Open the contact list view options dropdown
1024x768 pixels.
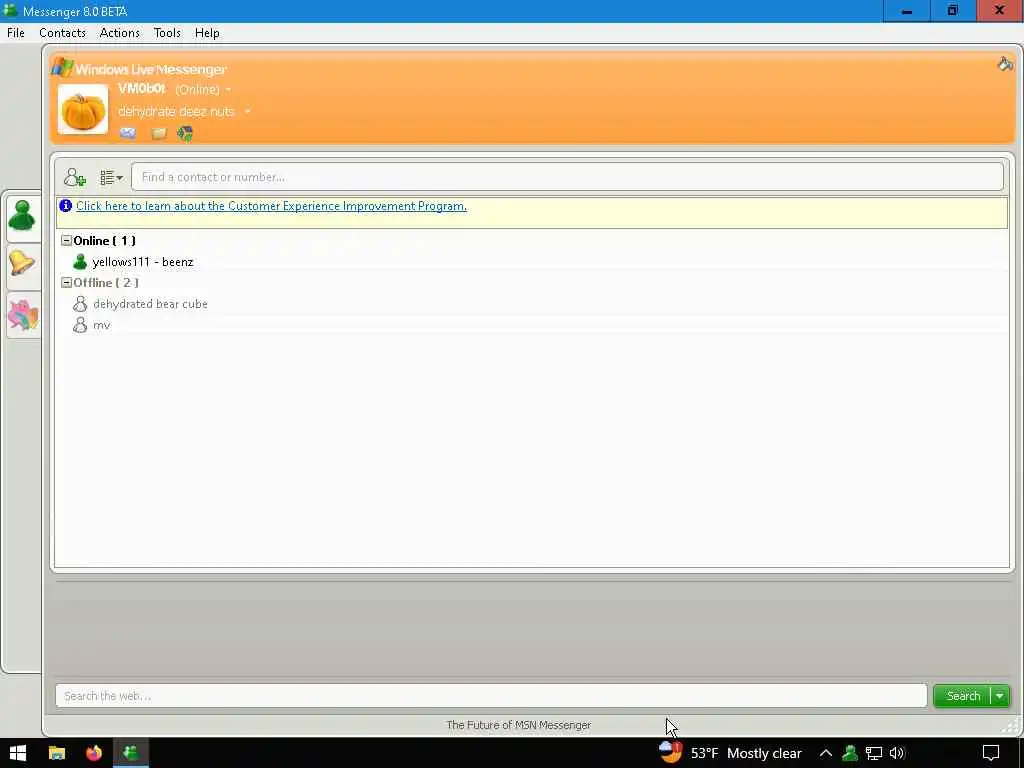pos(112,178)
